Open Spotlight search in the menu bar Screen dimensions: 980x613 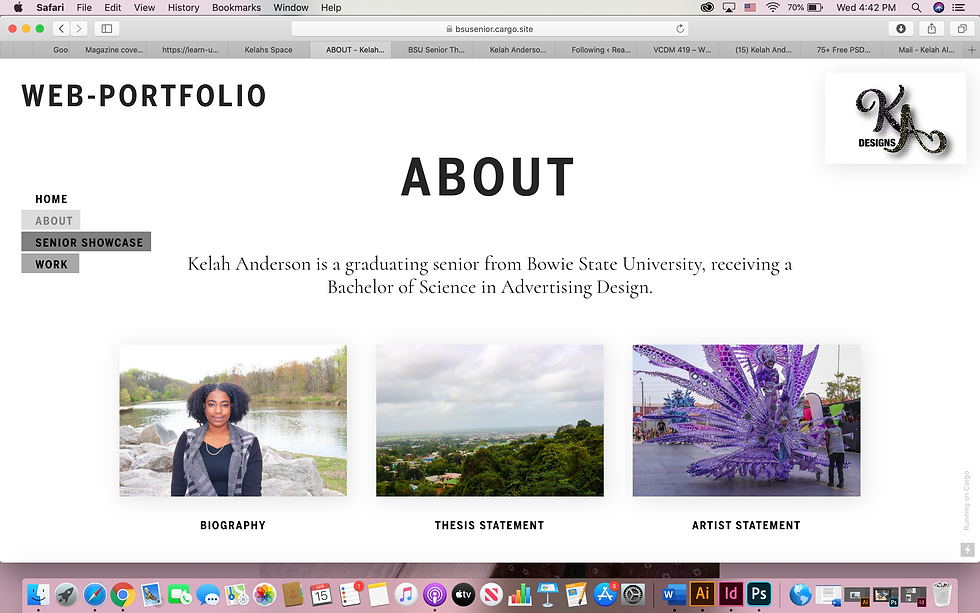(916, 7)
